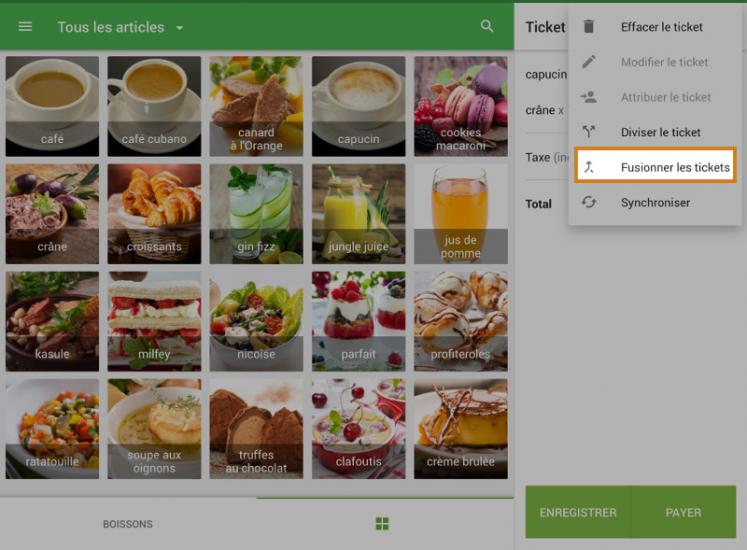
Task: Choose Diviser le ticket menu entry
Action: 655,132
